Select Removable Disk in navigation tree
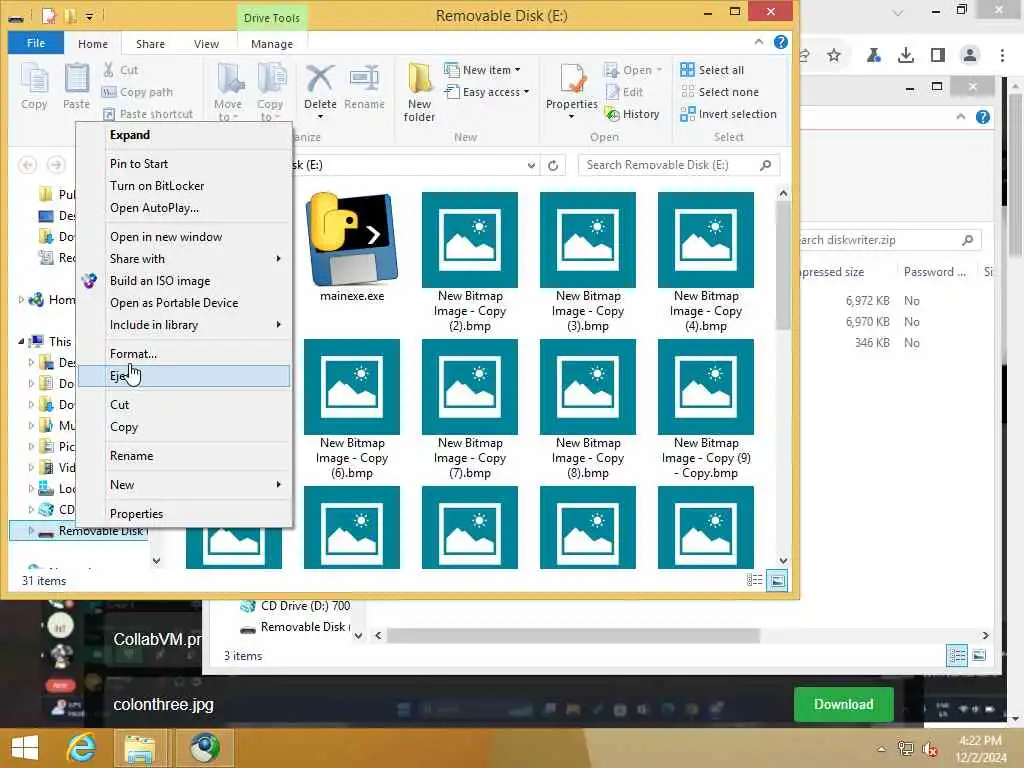1024x768 pixels. pyautogui.click(x=80, y=531)
